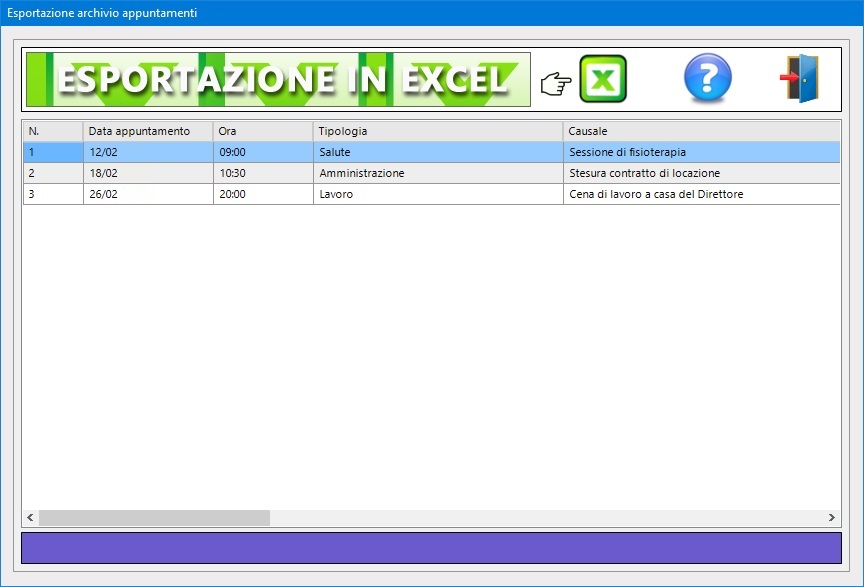Sort by Data appuntamento column header
The image size is (864, 587).
pyautogui.click(x=148, y=131)
